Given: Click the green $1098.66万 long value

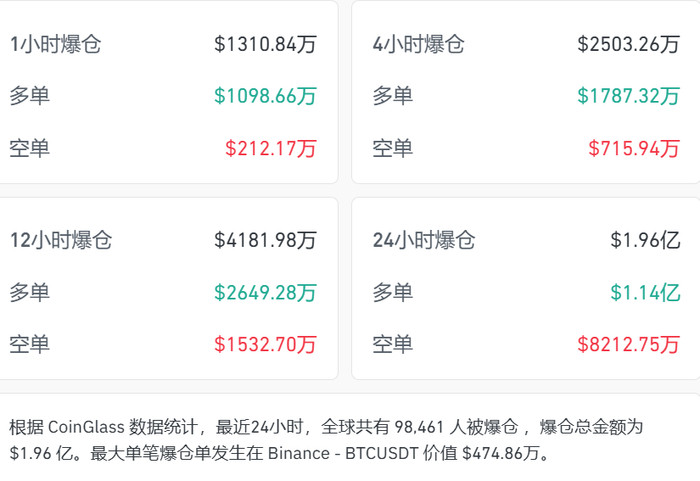Looking at the screenshot, I should click(265, 96).
